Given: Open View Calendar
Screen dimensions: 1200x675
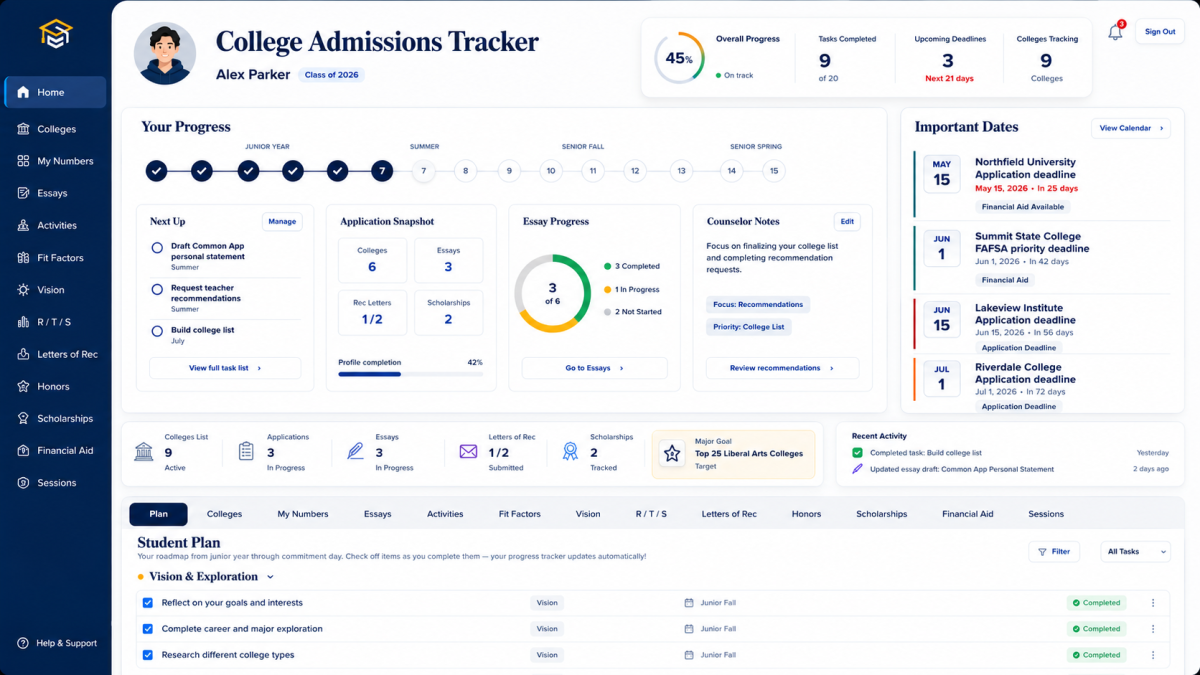Looking at the screenshot, I should 1131,128.
